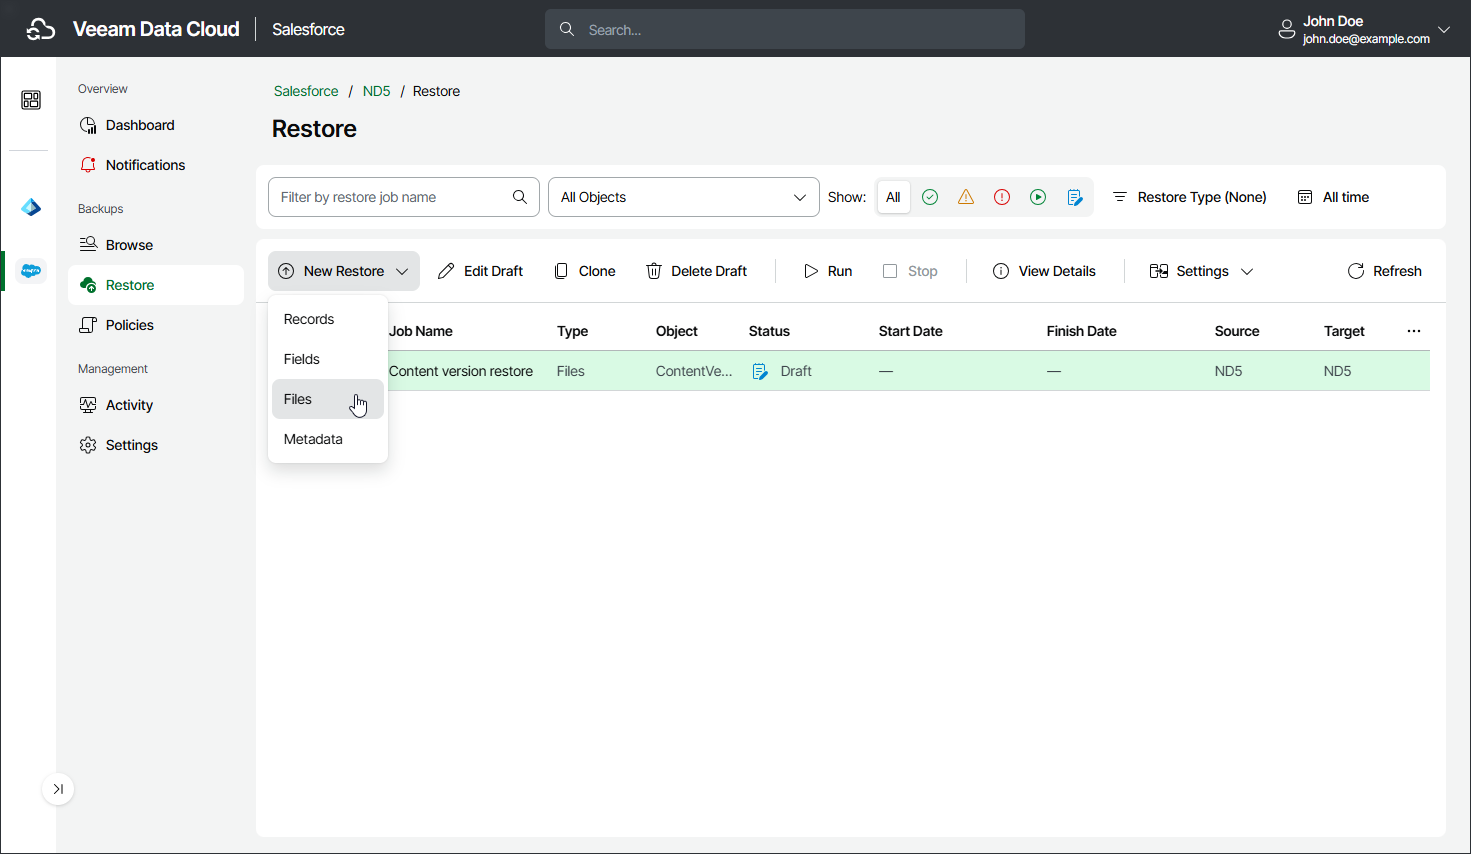Select the All filter in Show group

pos(893,197)
